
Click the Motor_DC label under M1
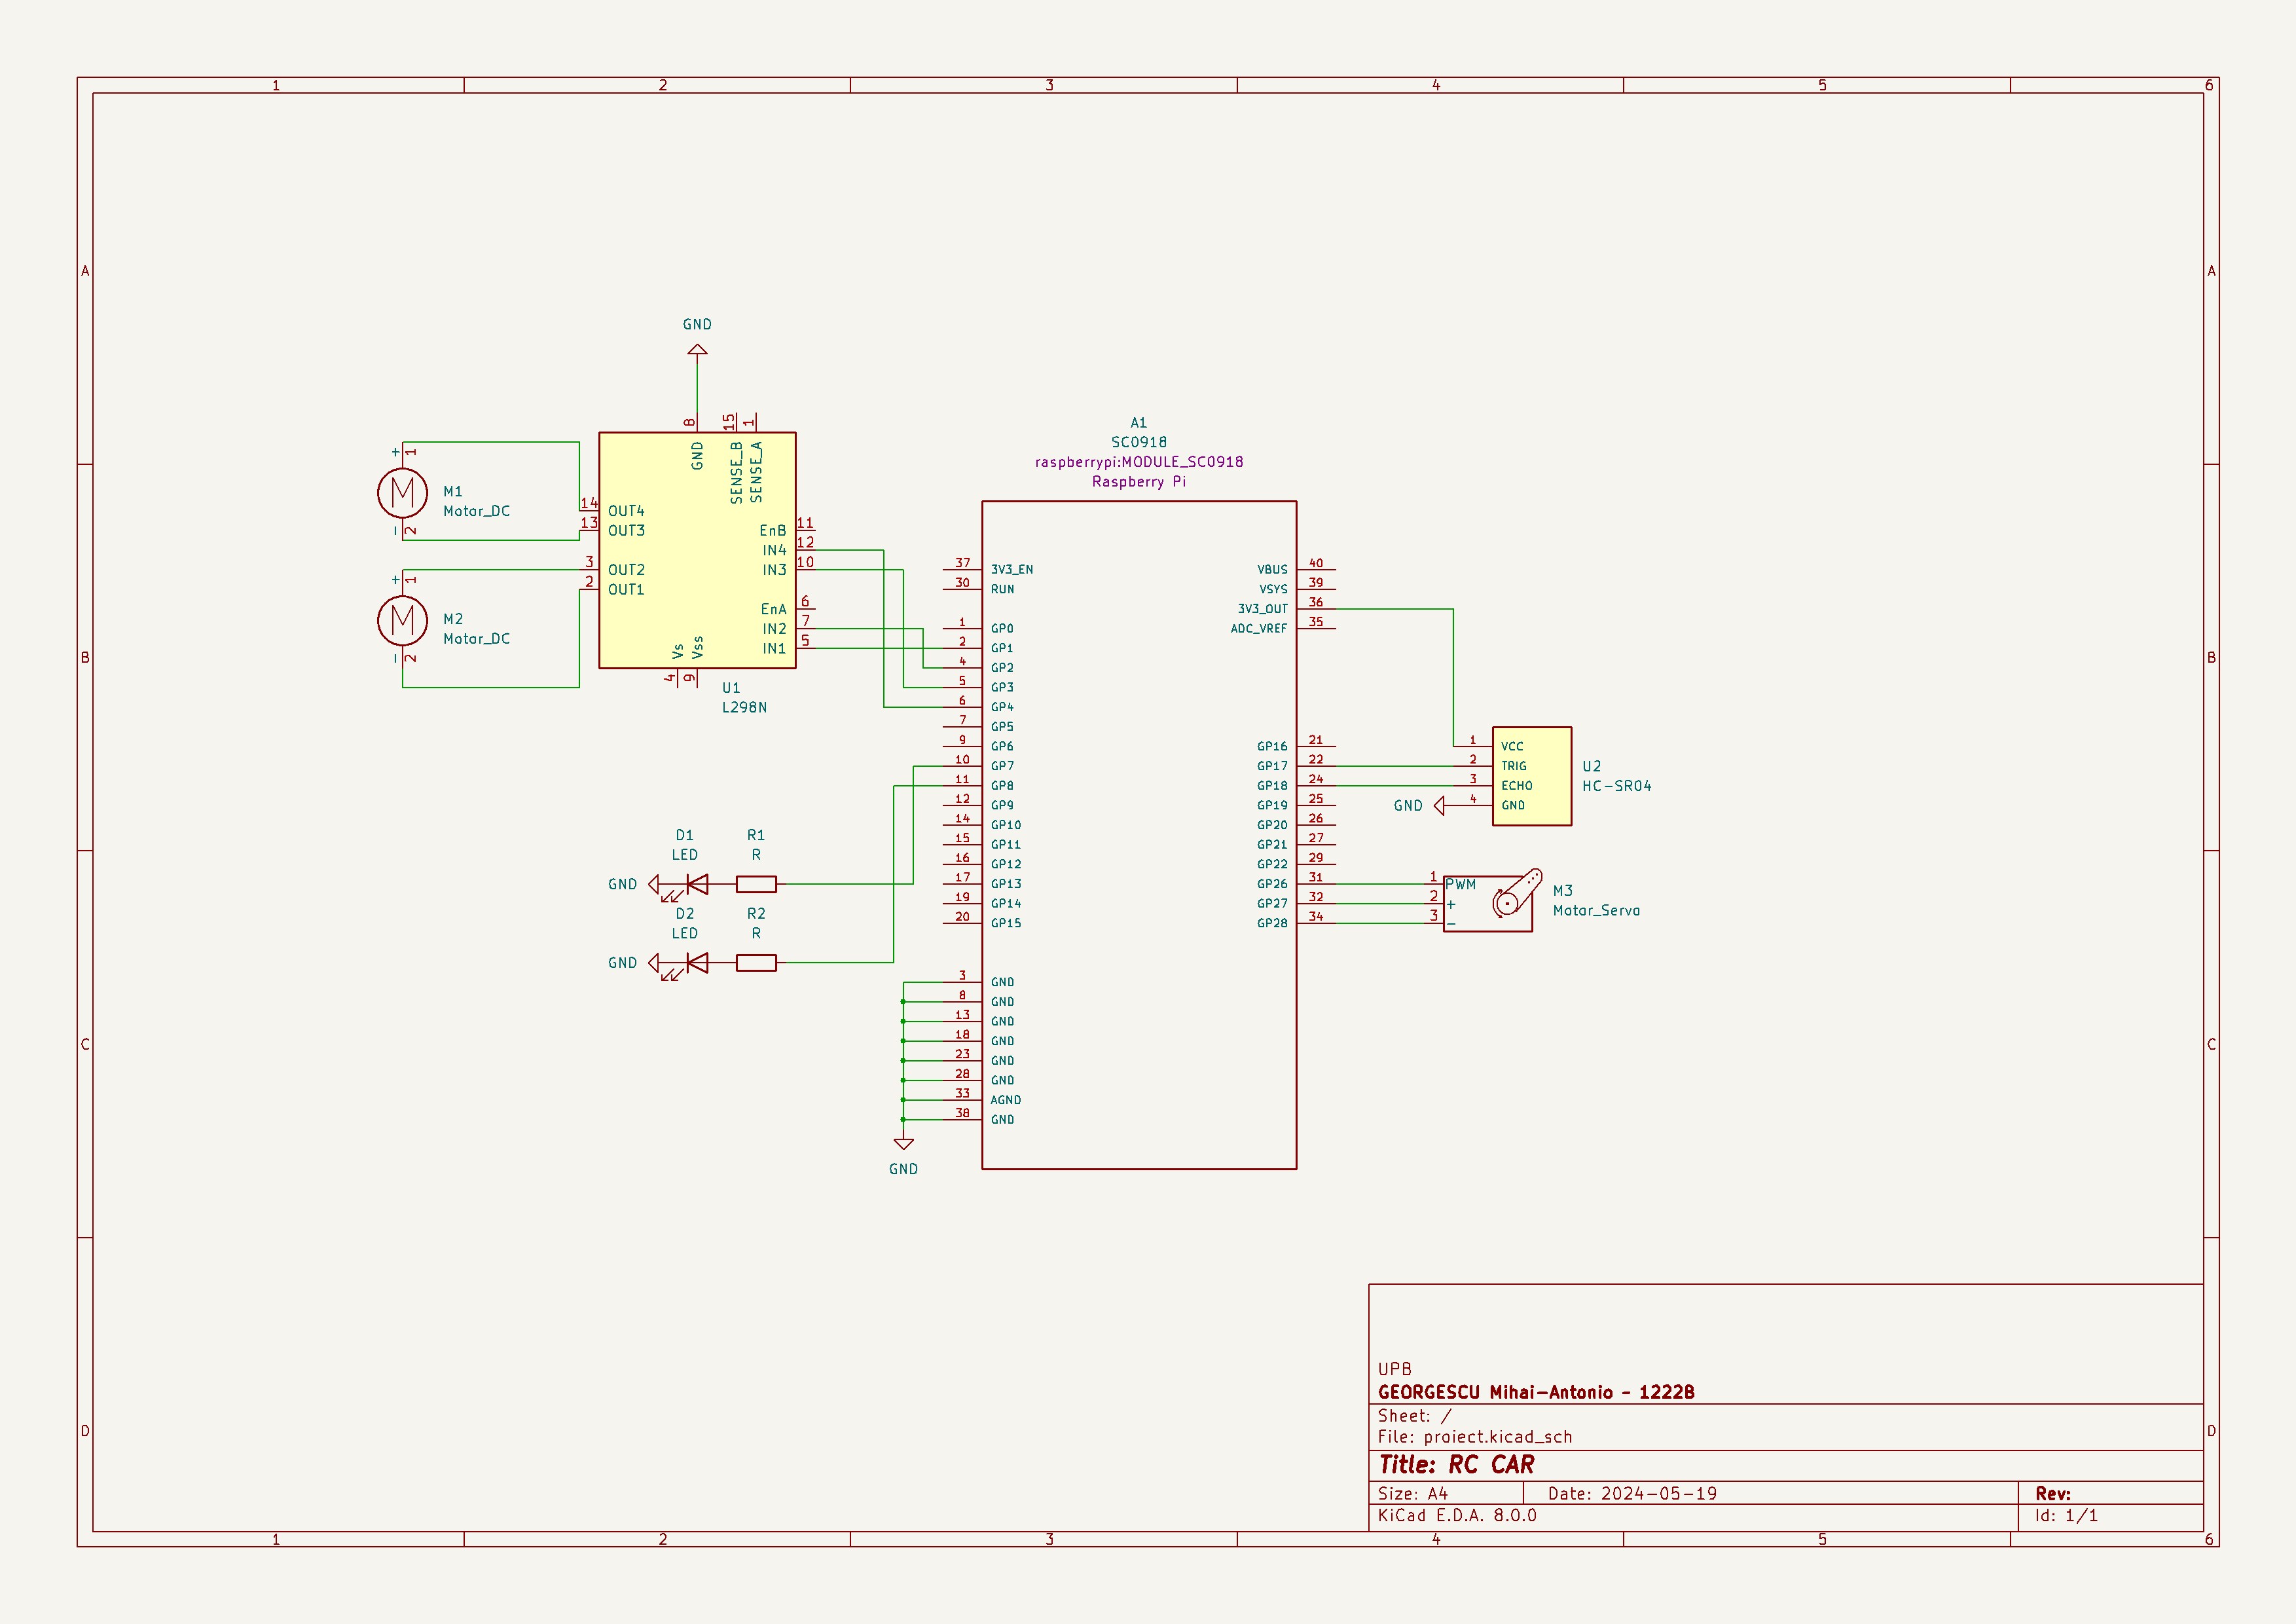(x=476, y=511)
